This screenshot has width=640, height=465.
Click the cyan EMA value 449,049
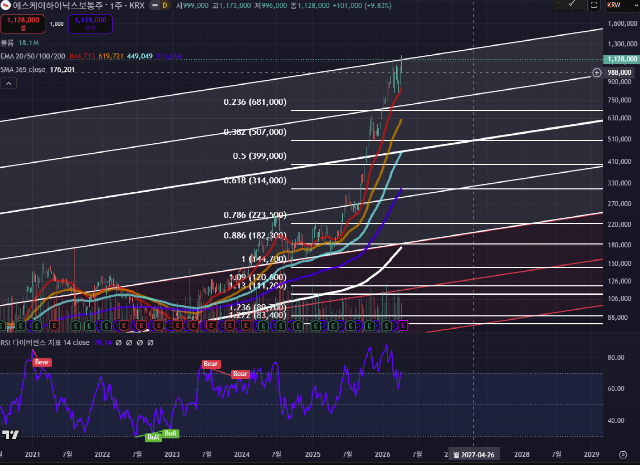[x=140, y=56]
